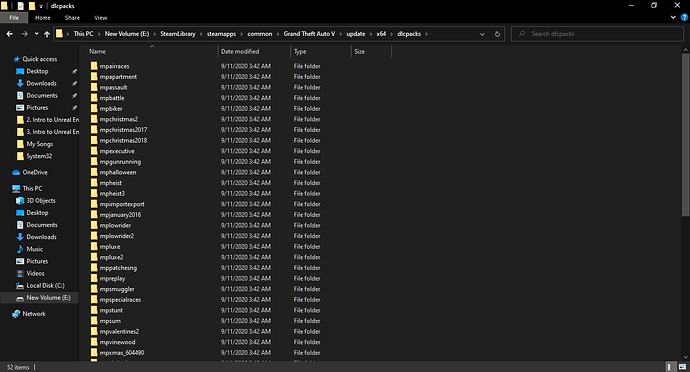The height and width of the screenshot is (372, 690).
Task: Navigate to common breadcrumb
Action: (260, 34)
